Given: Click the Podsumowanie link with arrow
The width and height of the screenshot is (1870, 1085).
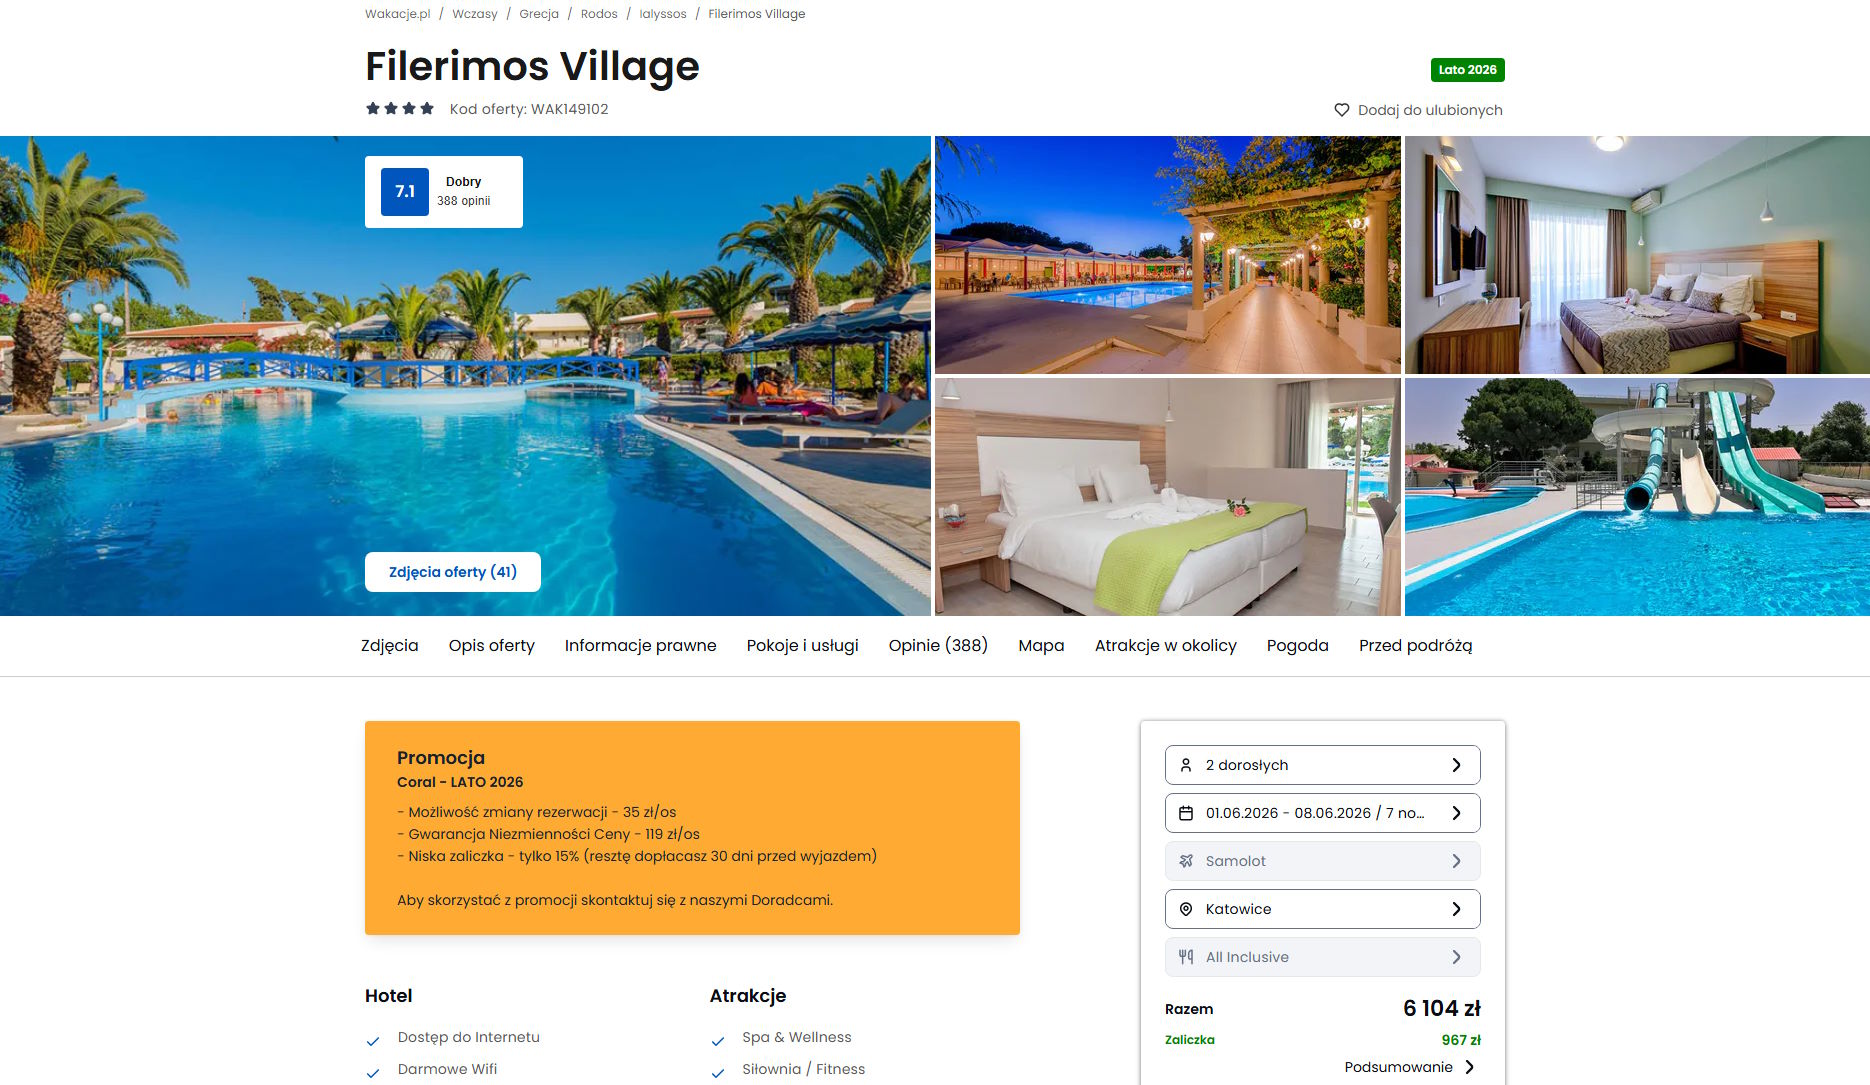Looking at the screenshot, I should coord(1409,1067).
